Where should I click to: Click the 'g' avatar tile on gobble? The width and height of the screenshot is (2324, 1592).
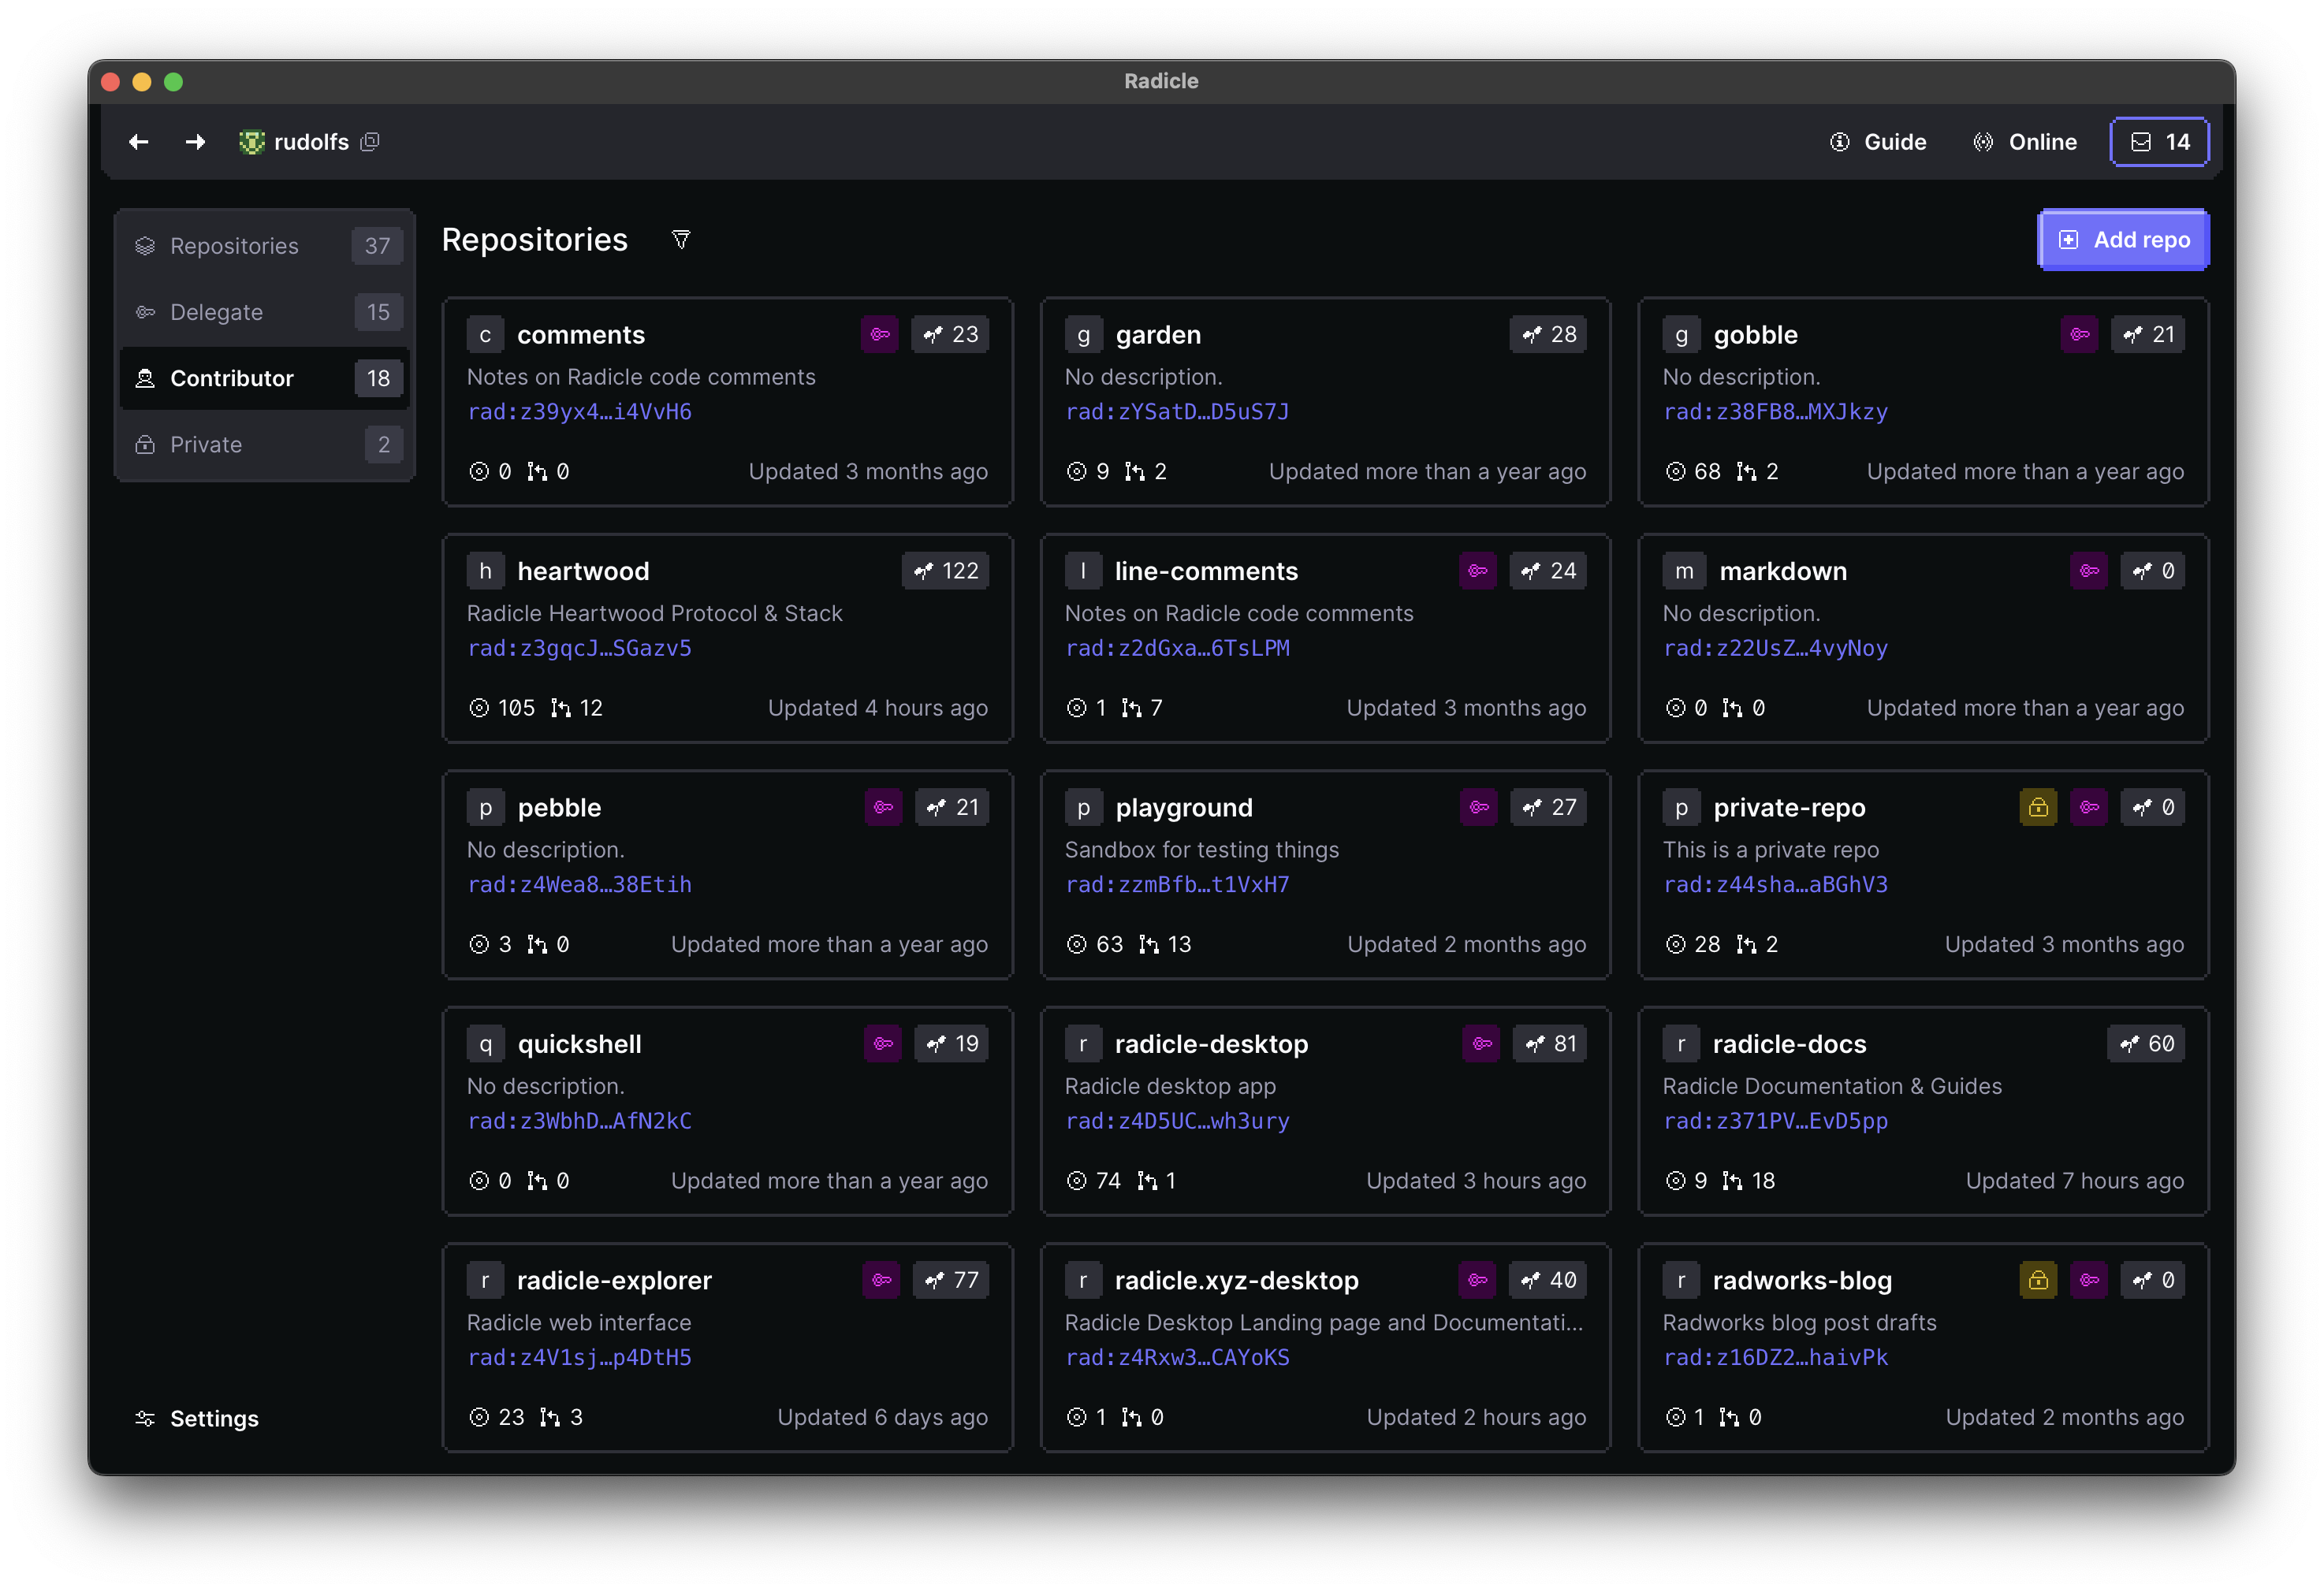click(1681, 335)
